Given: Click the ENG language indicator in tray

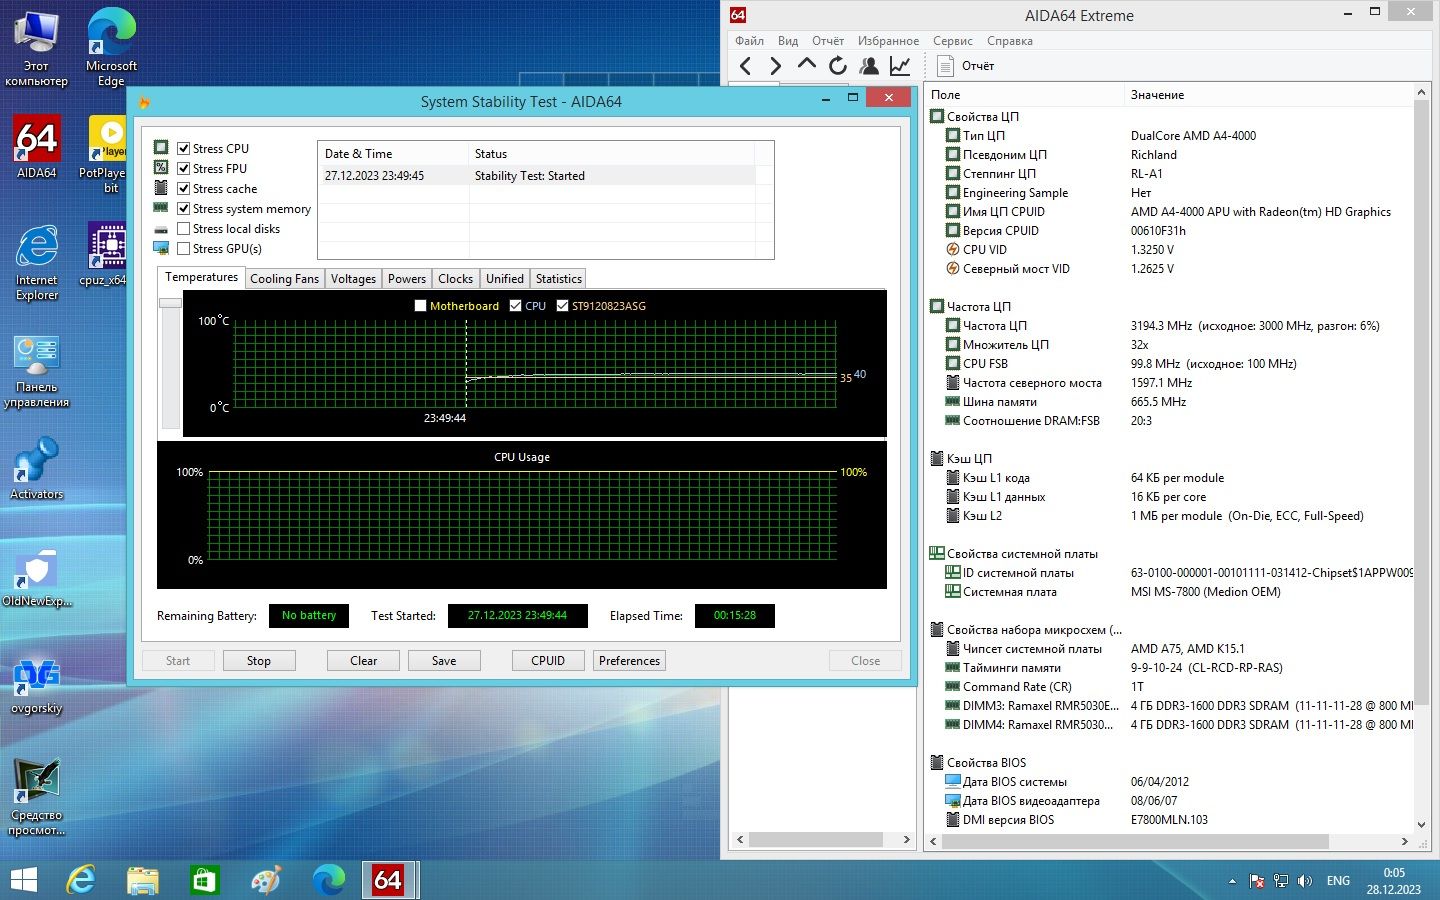Looking at the screenshot, I should pos(1338,881).
